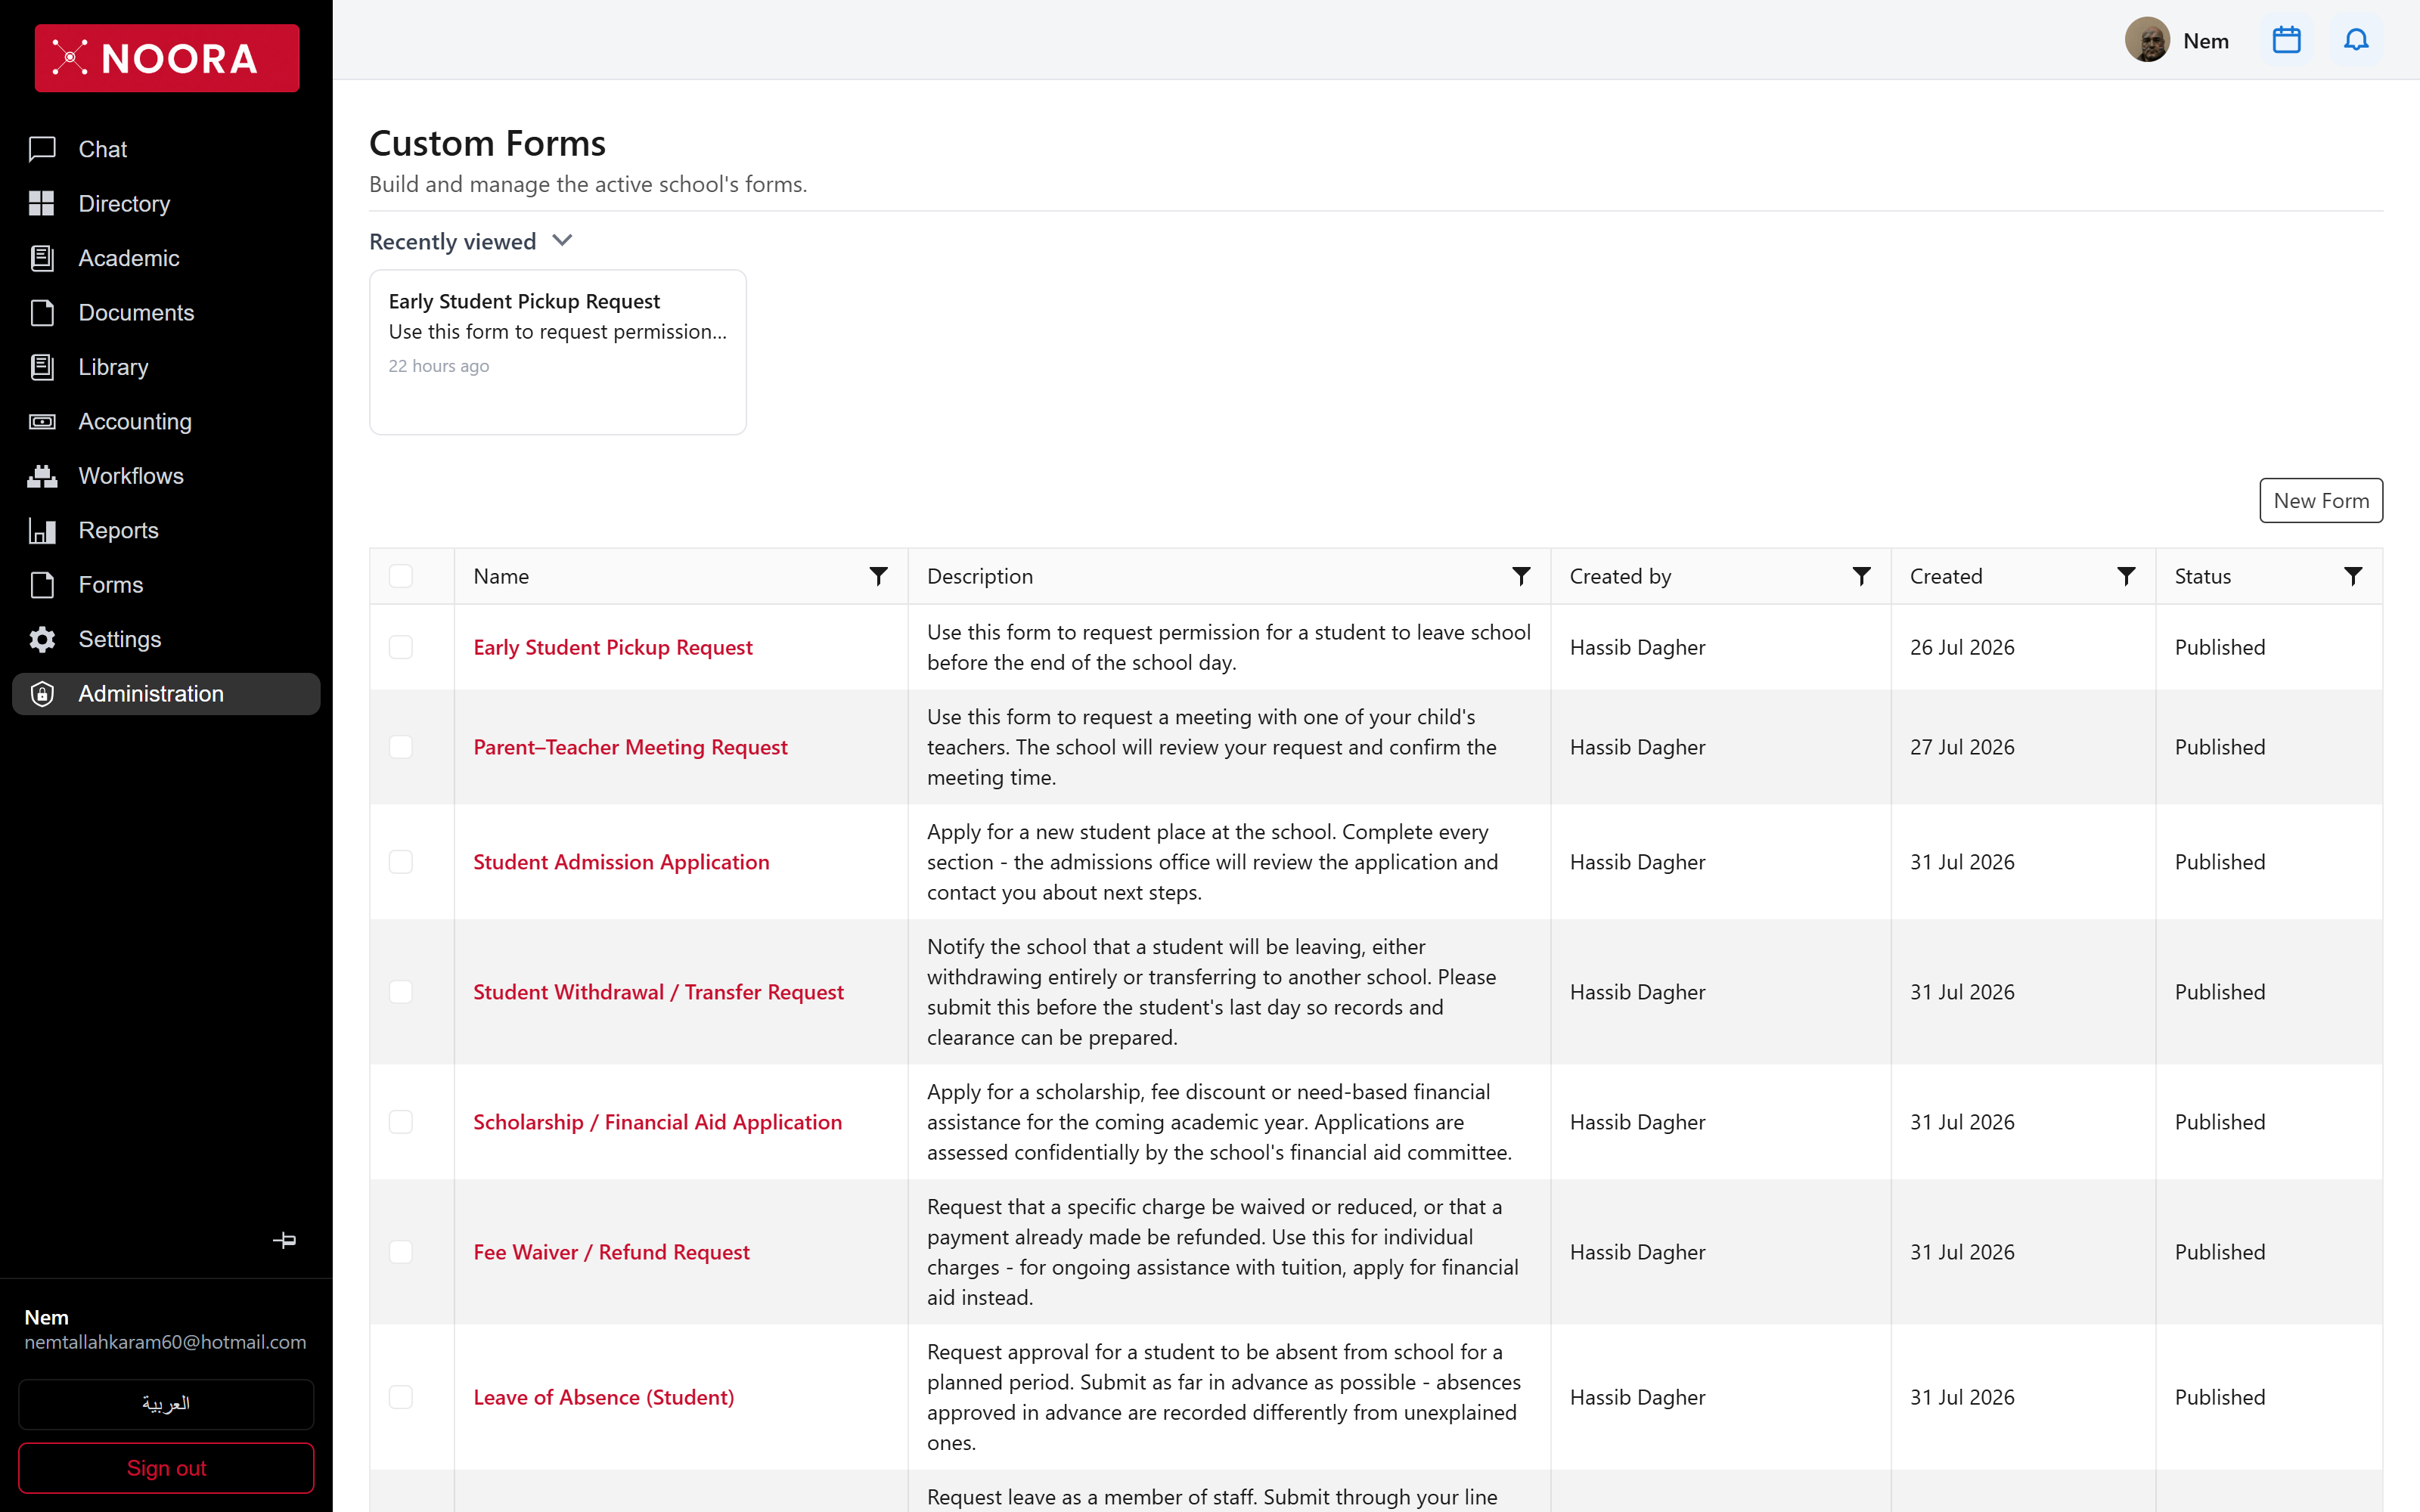Click the Settings gear icon
The width and height of the screenshot is (2420, 1512).
click(42, 640)
